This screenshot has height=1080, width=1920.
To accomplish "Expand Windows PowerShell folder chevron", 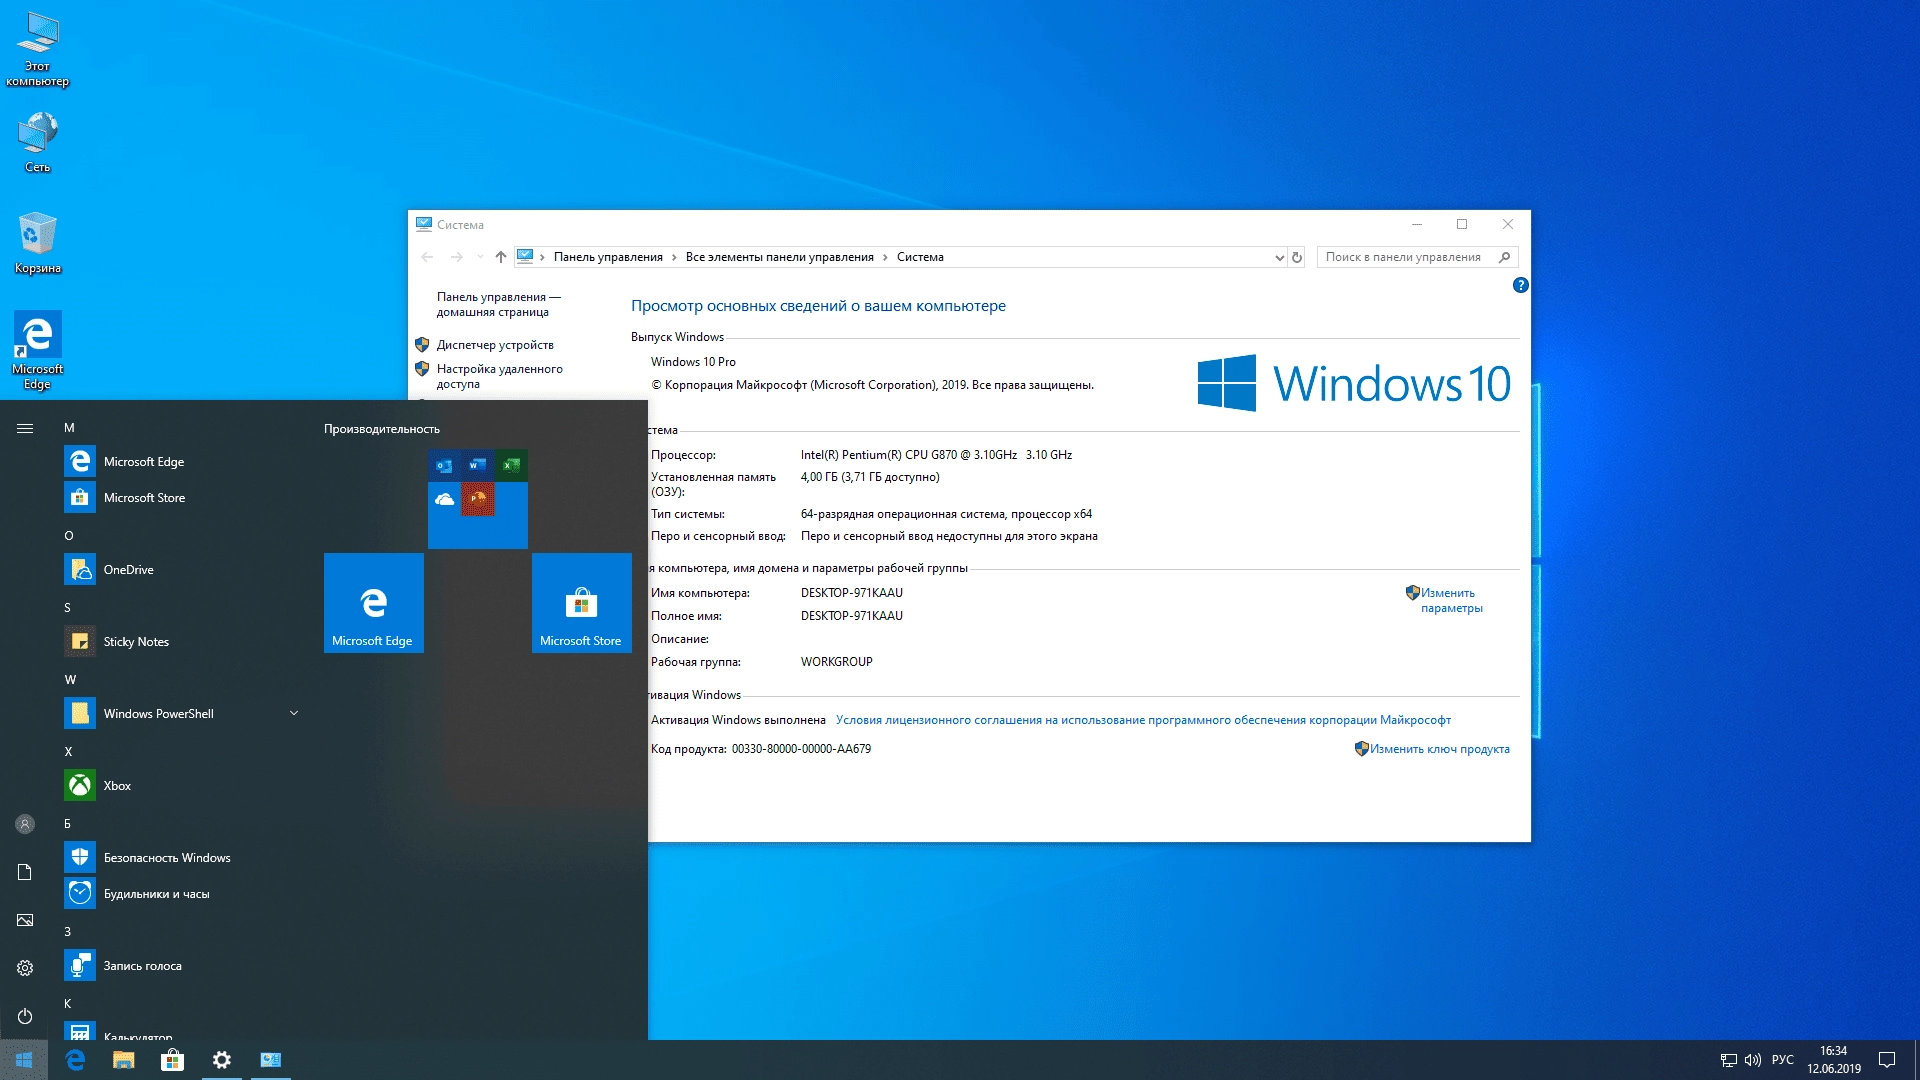I will tap(294, 713).
